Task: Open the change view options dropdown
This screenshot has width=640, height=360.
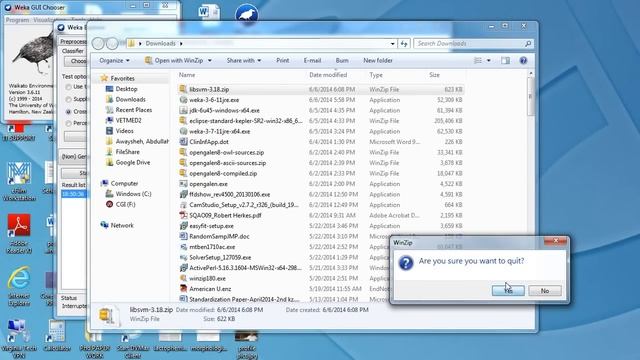Action: (x=489, y=60)
